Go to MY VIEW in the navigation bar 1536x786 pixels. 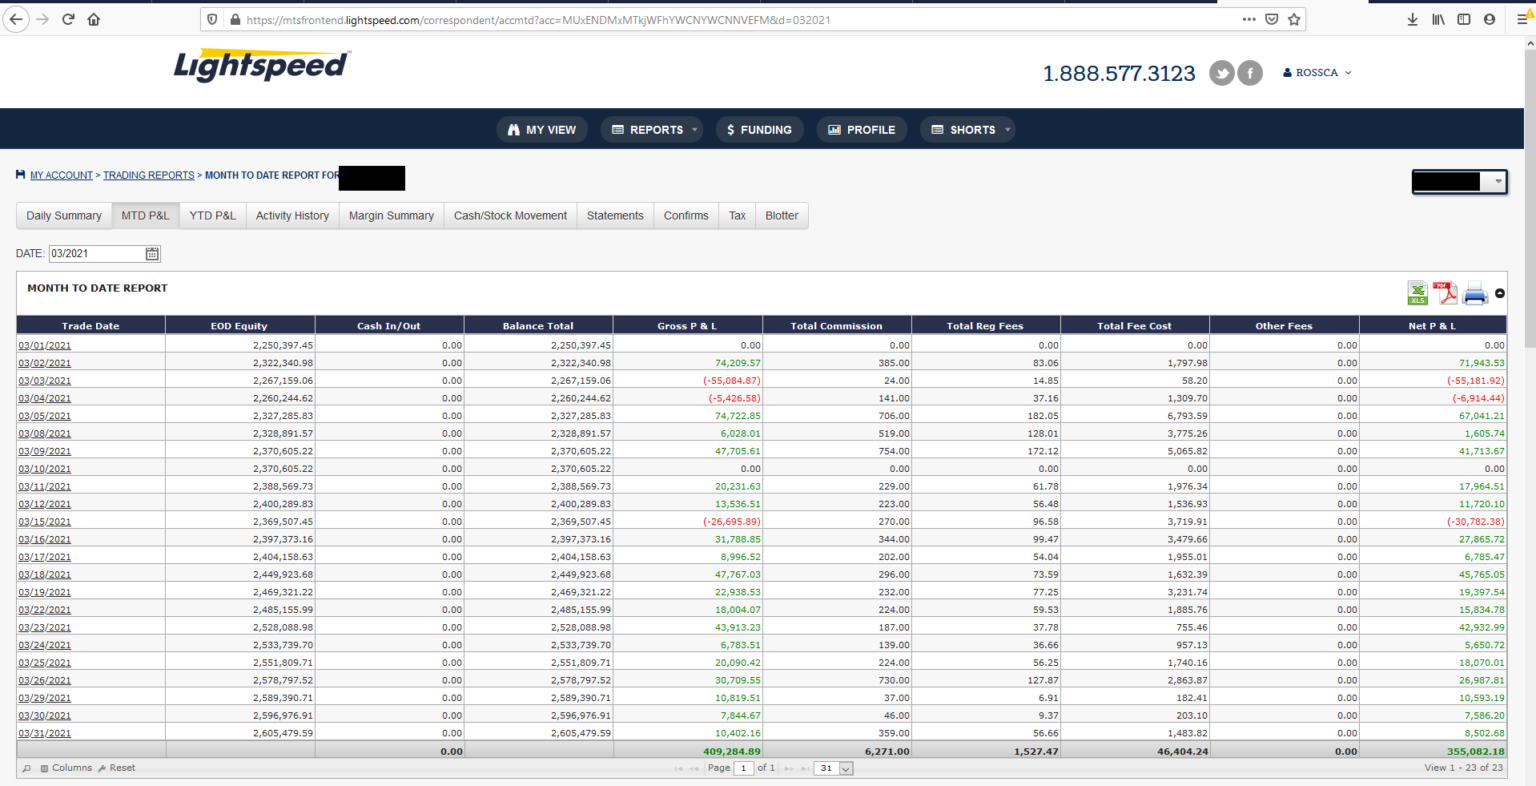click(541, 129)
